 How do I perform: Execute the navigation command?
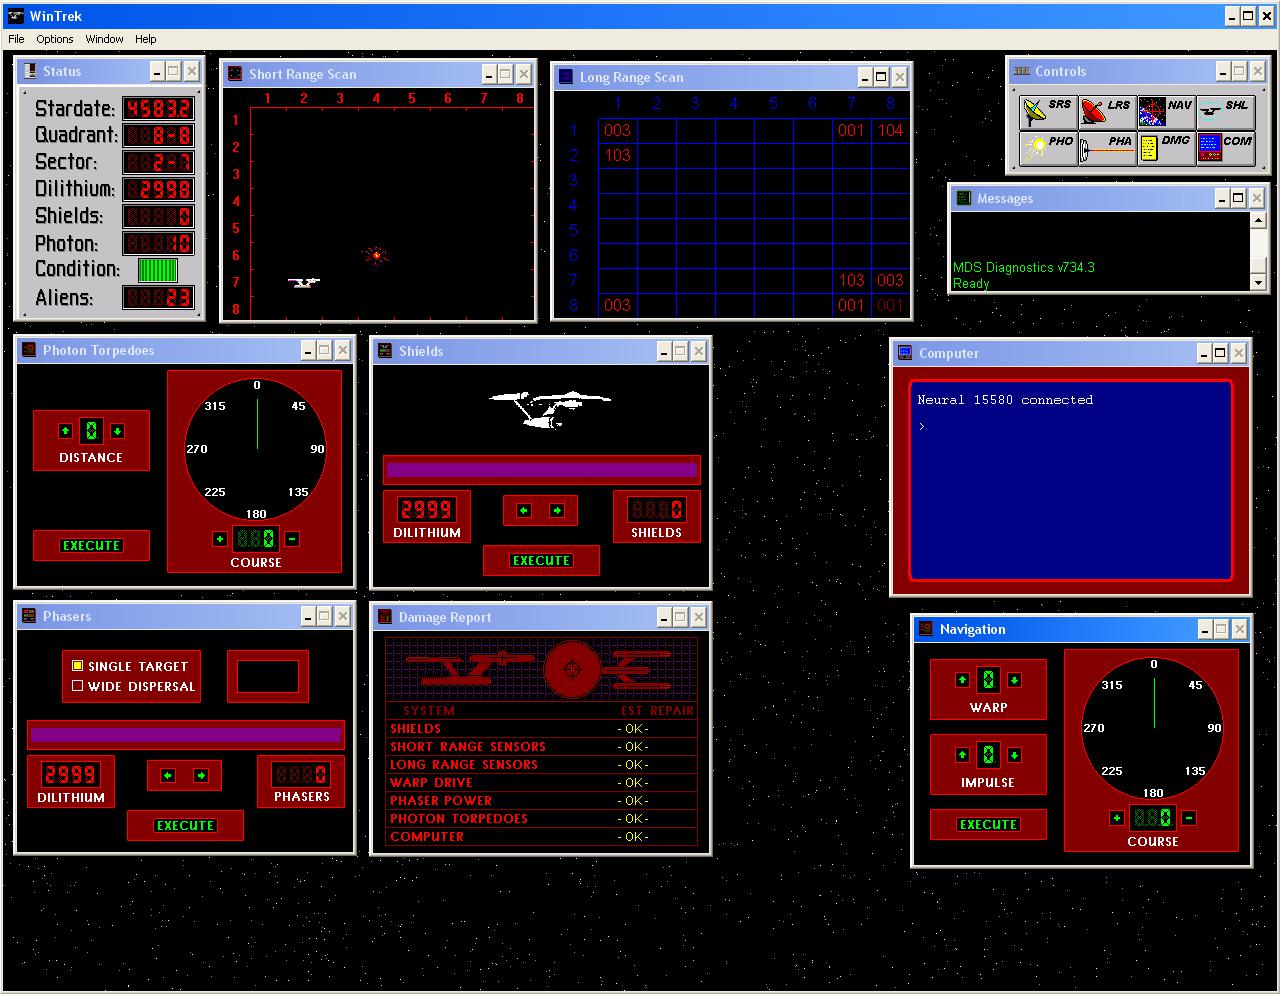[988, 825]
